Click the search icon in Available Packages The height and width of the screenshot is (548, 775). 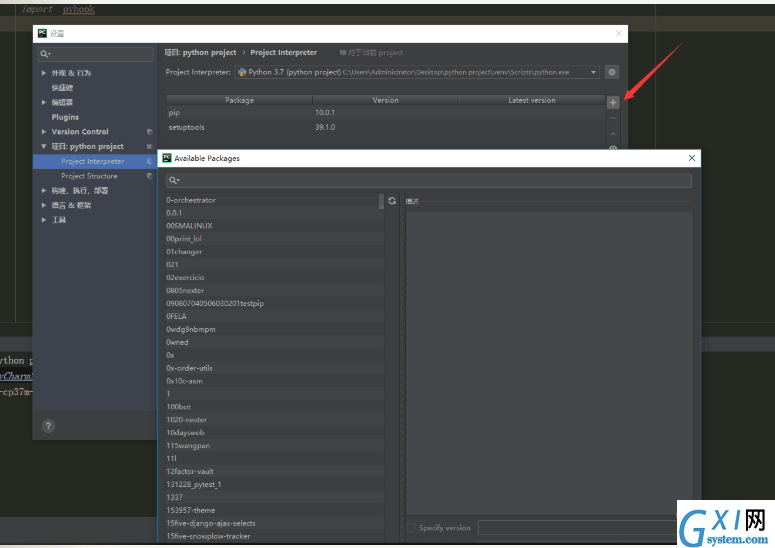(x=173, y=180)
